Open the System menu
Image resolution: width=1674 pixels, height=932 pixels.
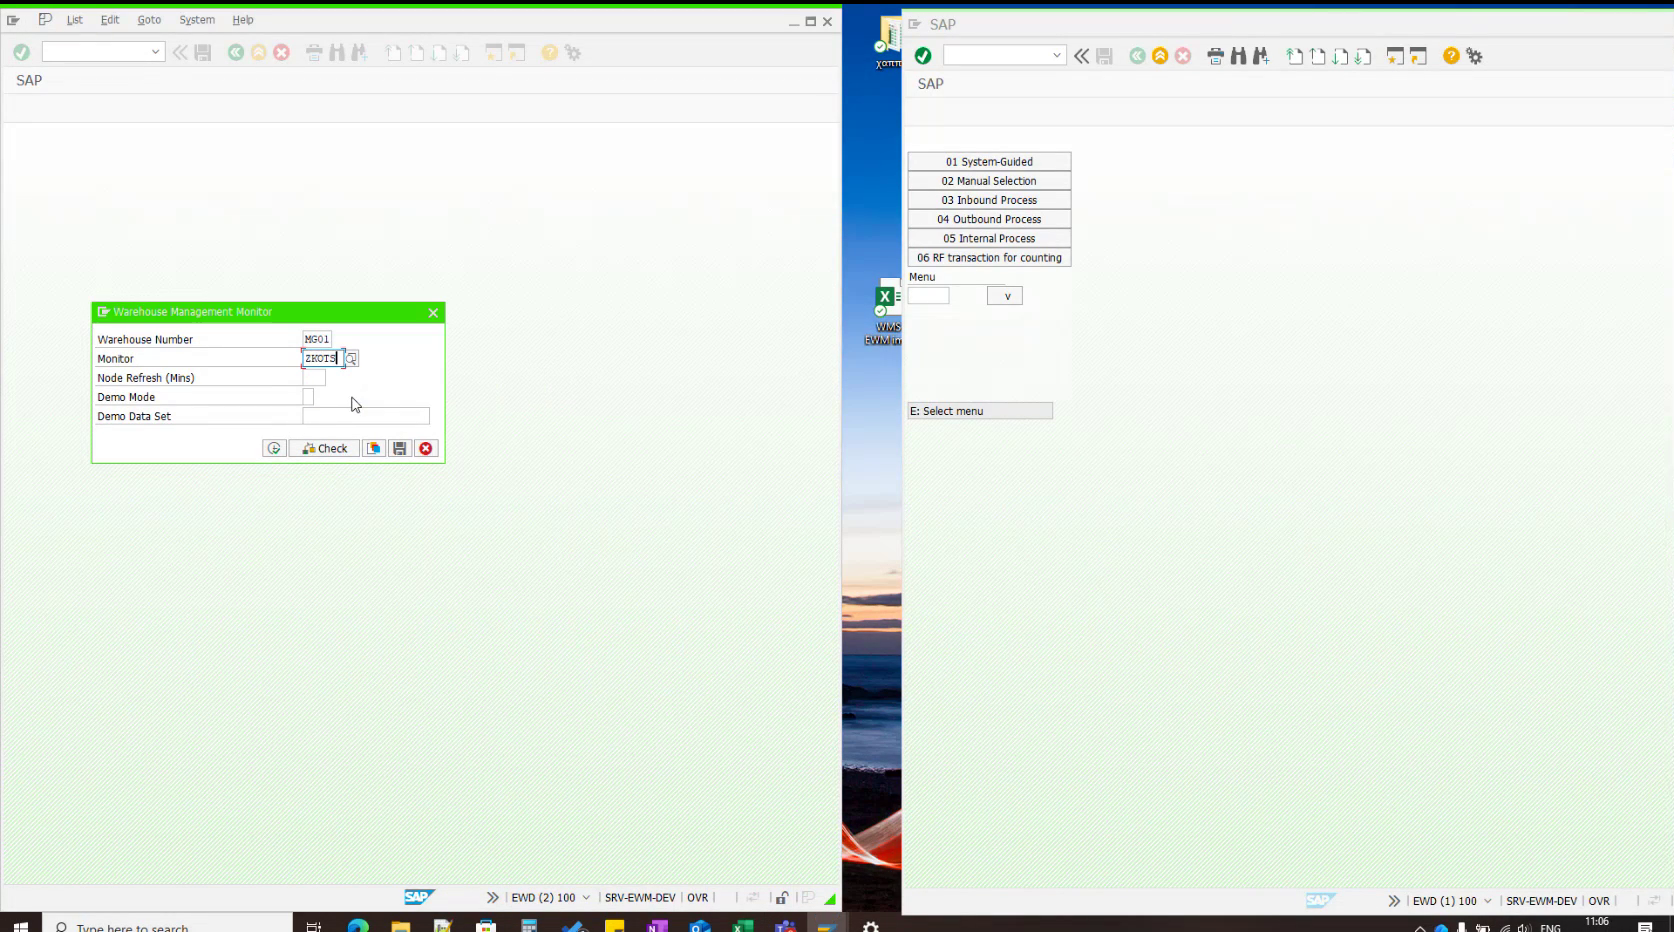[196, 19]
